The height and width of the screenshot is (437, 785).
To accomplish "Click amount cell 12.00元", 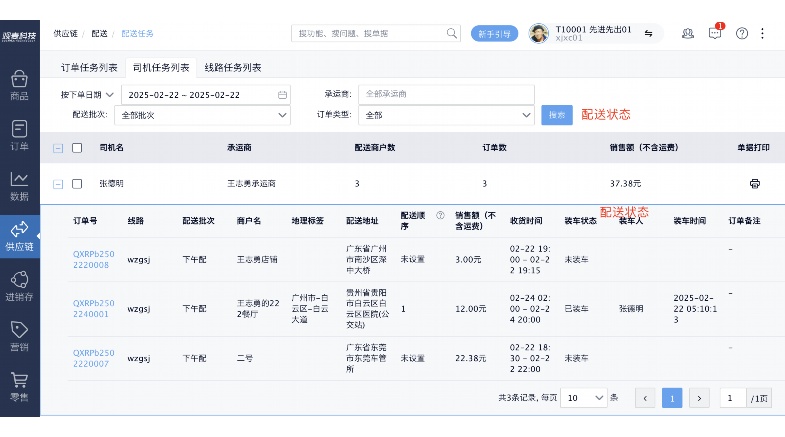I will coord(471,308).
